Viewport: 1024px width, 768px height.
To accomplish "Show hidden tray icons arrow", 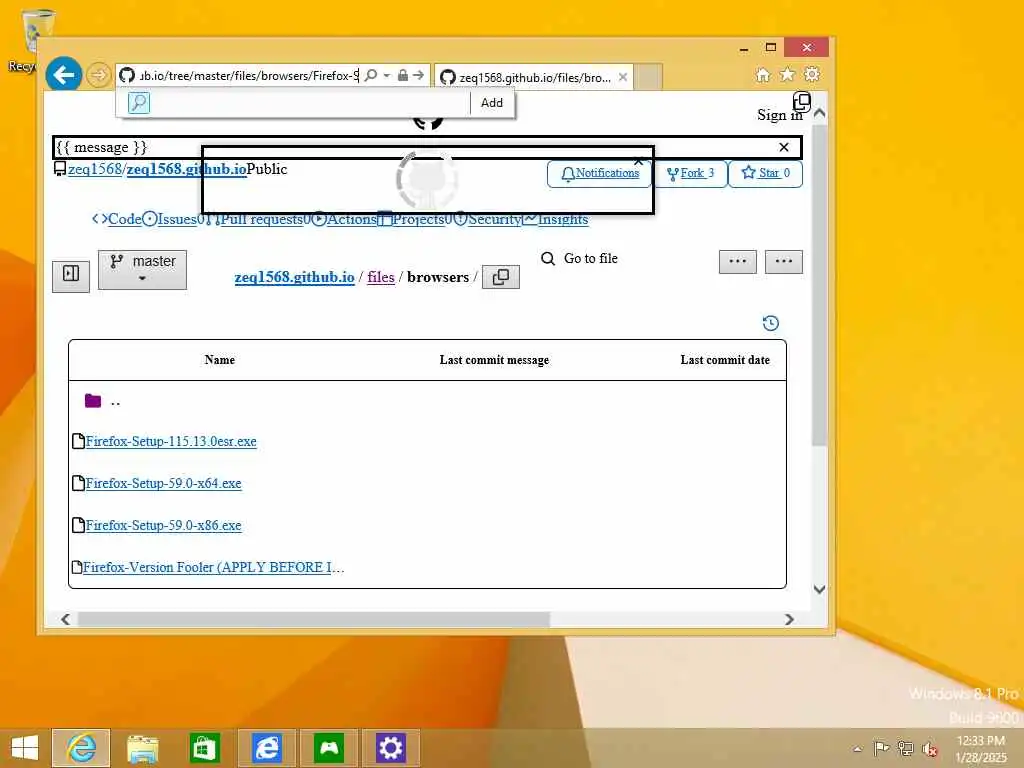I will tap(857, 749).
